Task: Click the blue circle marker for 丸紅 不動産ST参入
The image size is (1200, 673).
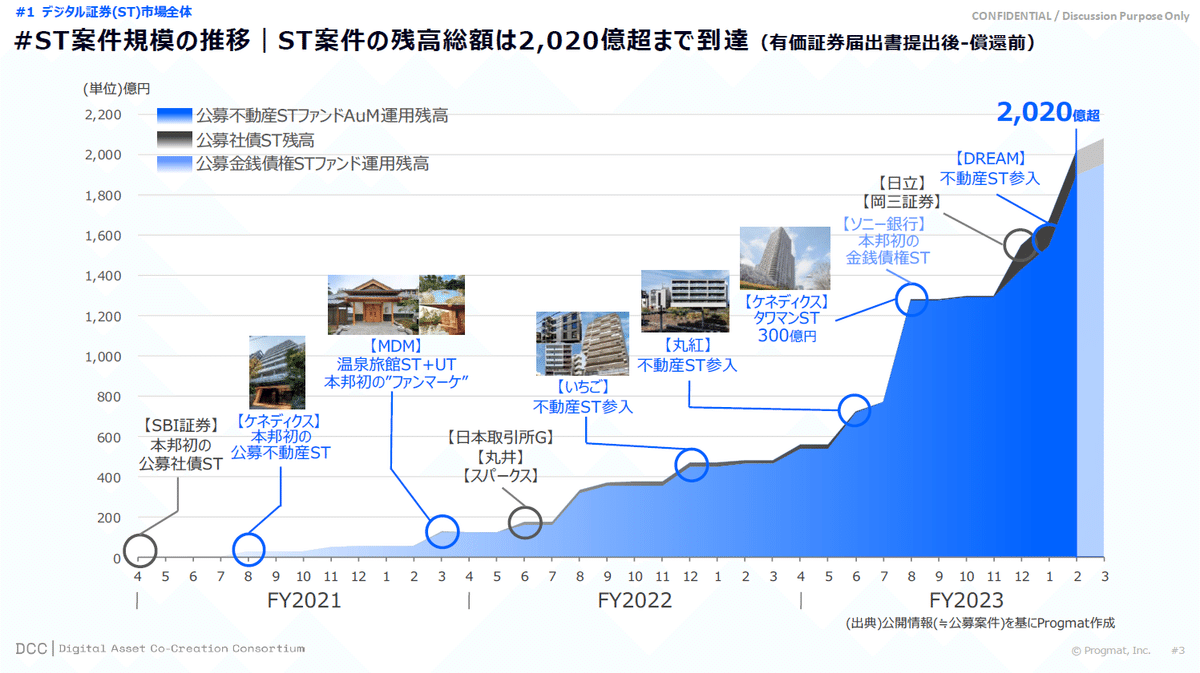Action: pos(854,409)
